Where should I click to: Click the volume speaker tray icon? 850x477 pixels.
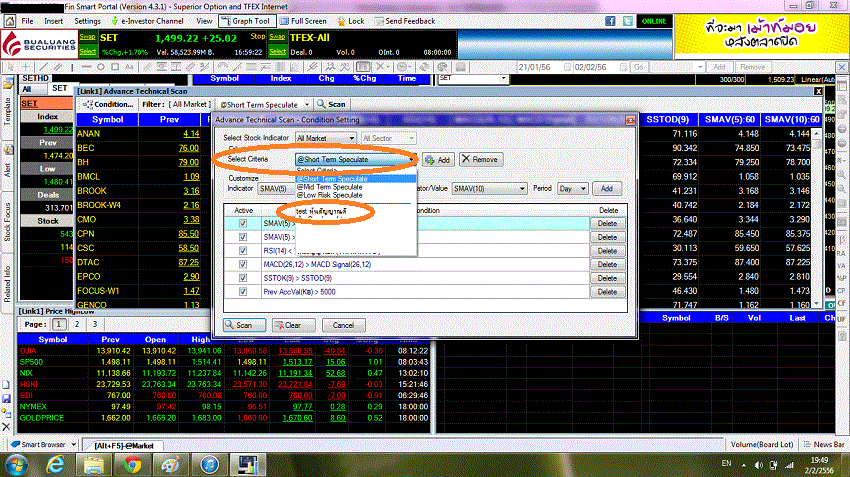[758, 465]
